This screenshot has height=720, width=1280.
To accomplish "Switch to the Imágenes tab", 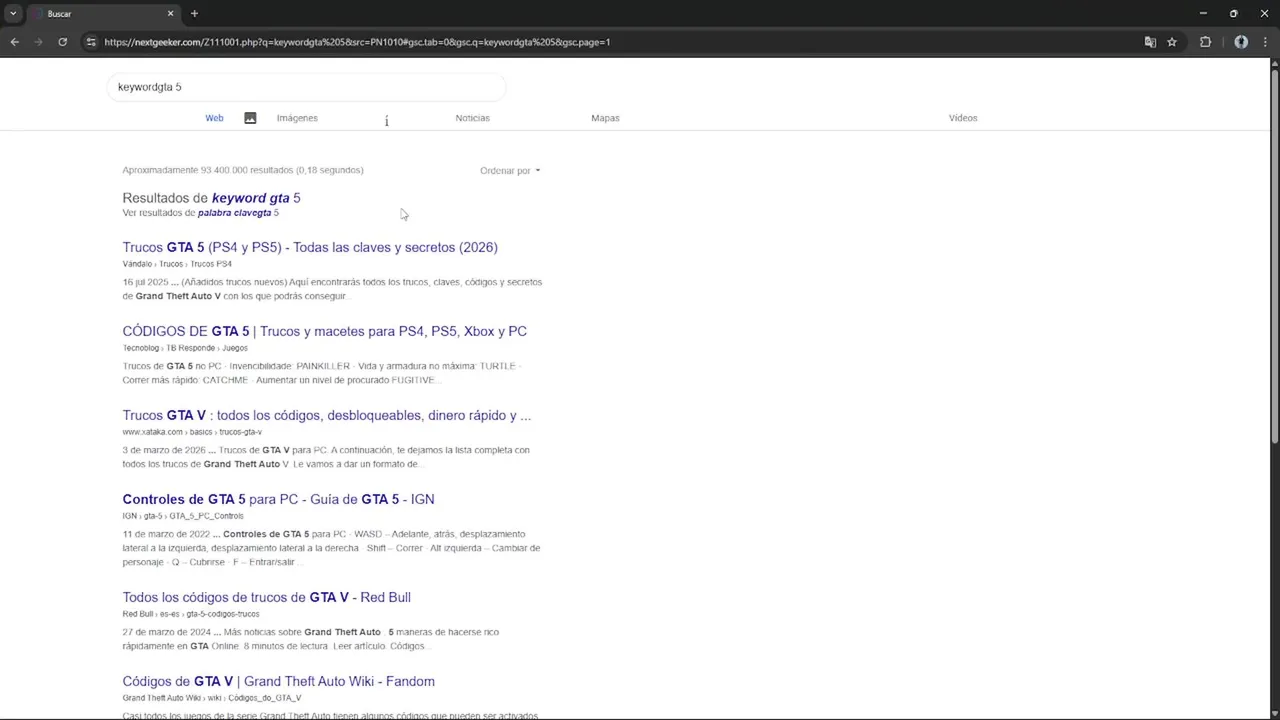I will pos(297,118).
